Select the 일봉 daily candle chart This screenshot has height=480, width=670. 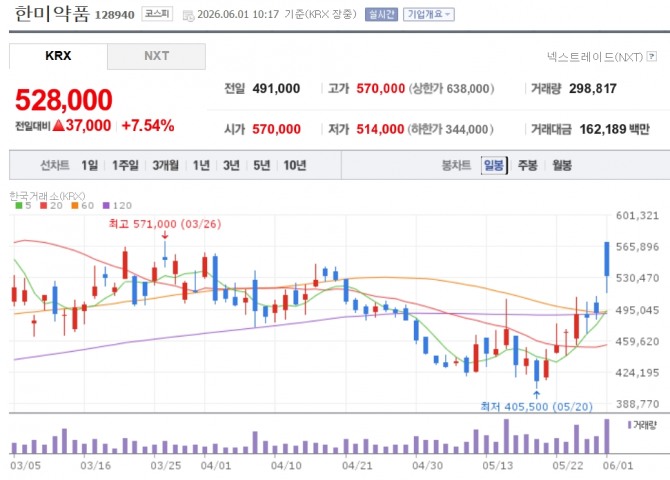point(494,165)
